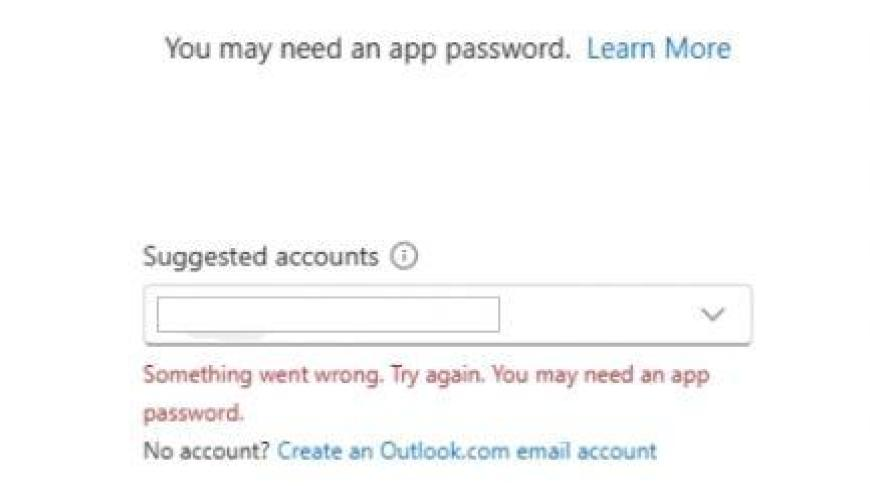
Task: Click the red Something went wrong error message
Action: (x=426, y=393)
